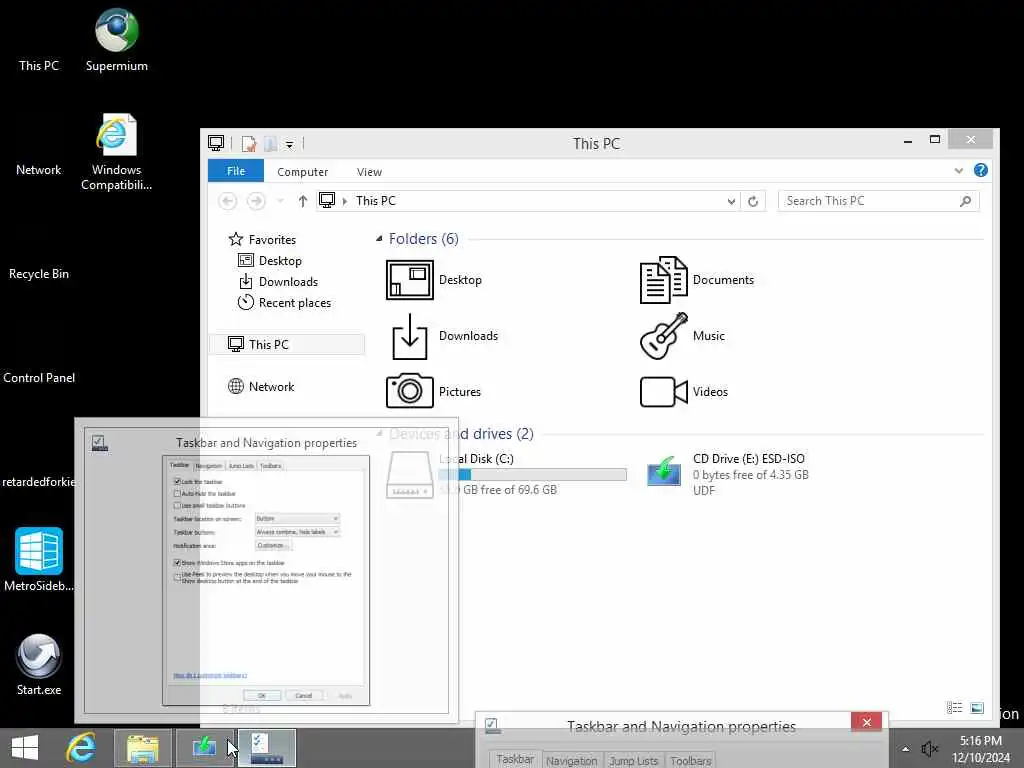1024x768 pixels.
Task: Close the Taskbar and Navigation properties window
Action: (x=867, y=722)
